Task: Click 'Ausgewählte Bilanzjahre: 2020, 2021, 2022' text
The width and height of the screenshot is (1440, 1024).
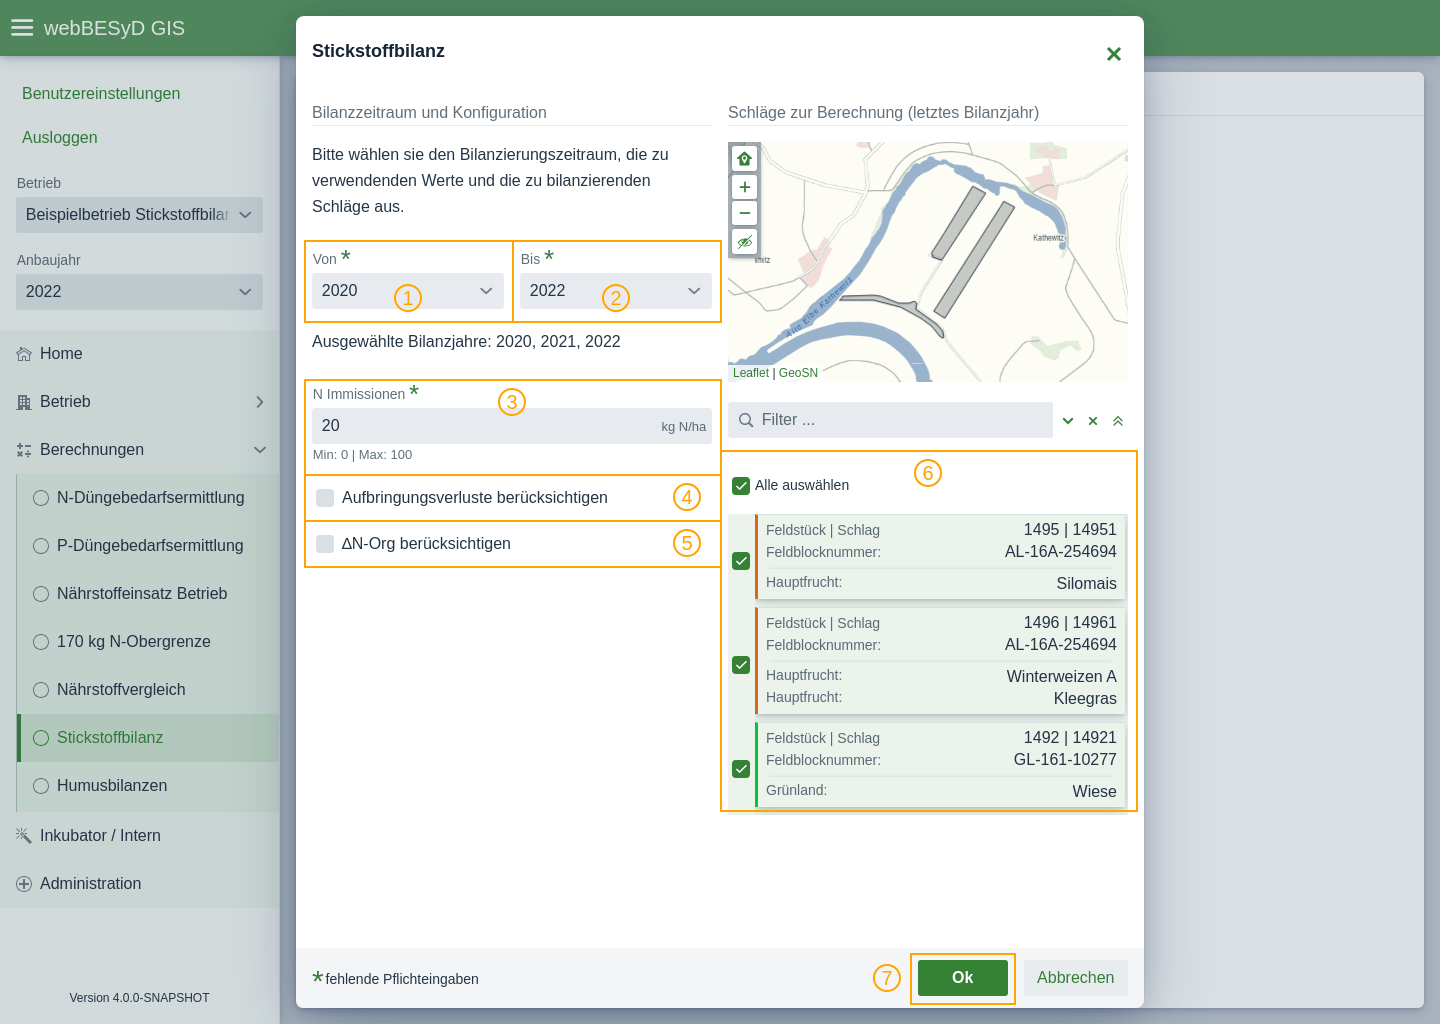Action: [466, 342]
